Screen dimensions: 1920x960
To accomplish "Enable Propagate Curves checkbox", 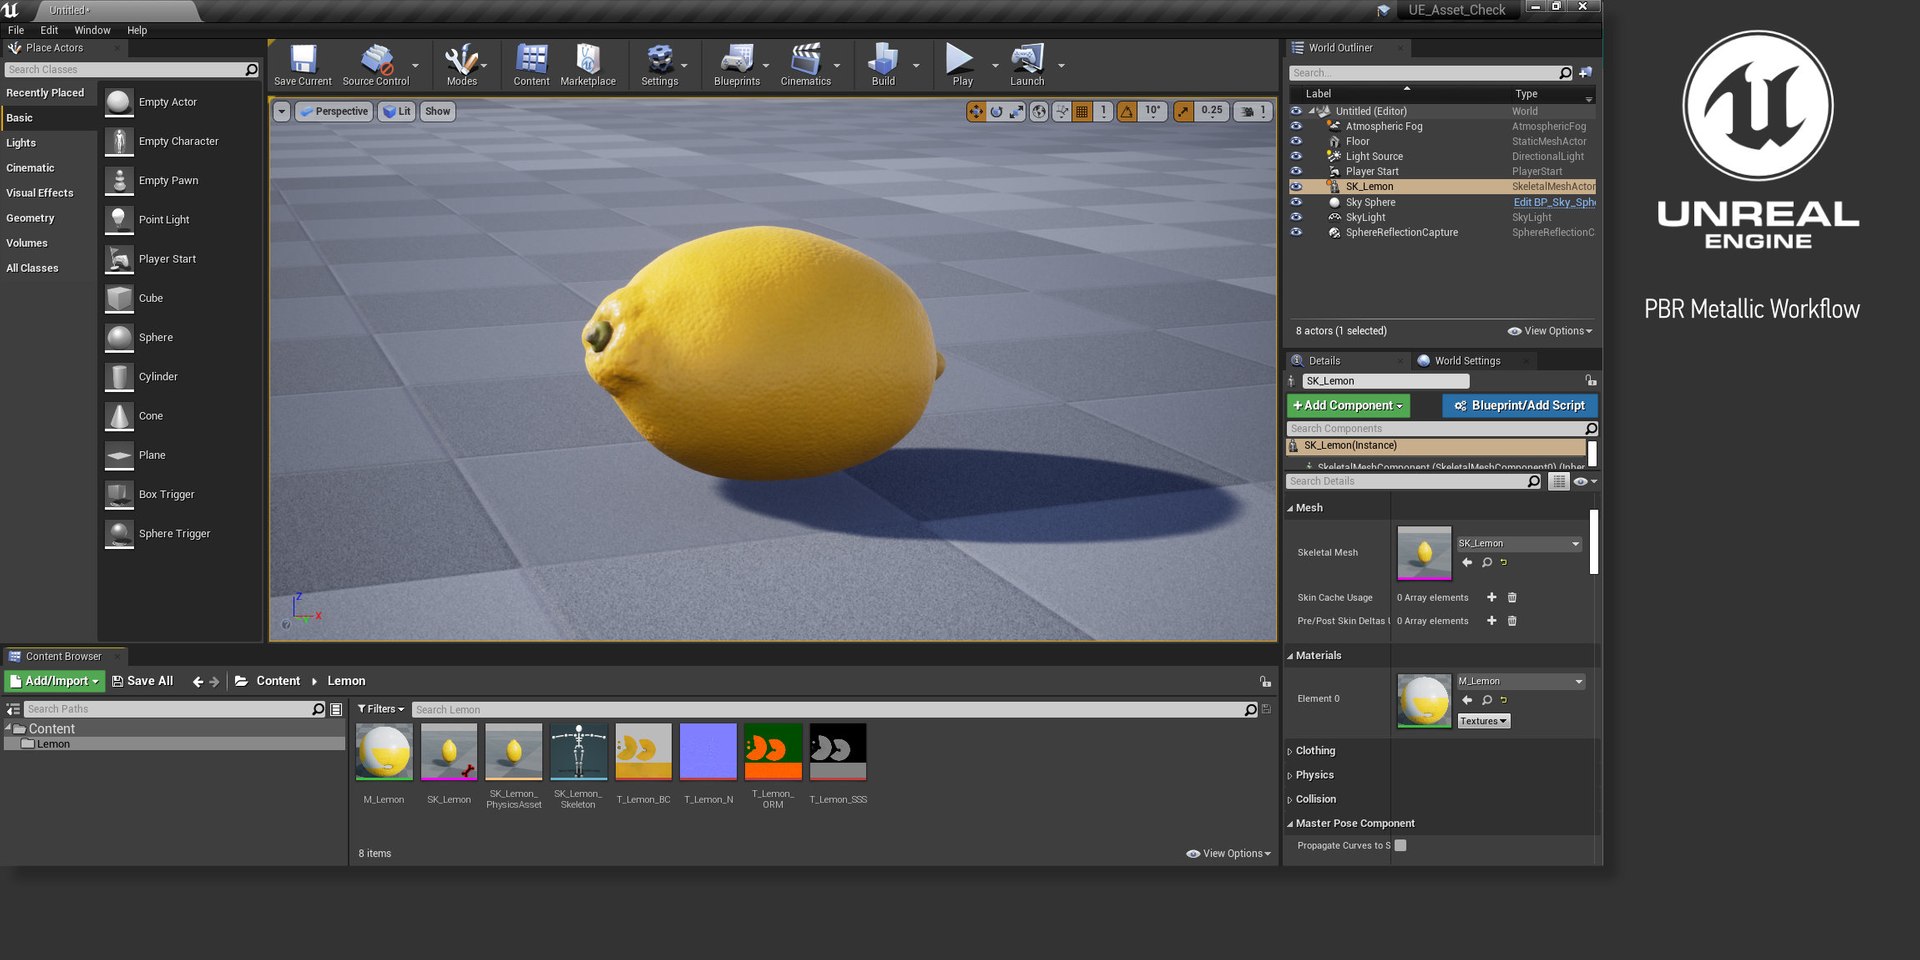I will (x=1400, y=845).
